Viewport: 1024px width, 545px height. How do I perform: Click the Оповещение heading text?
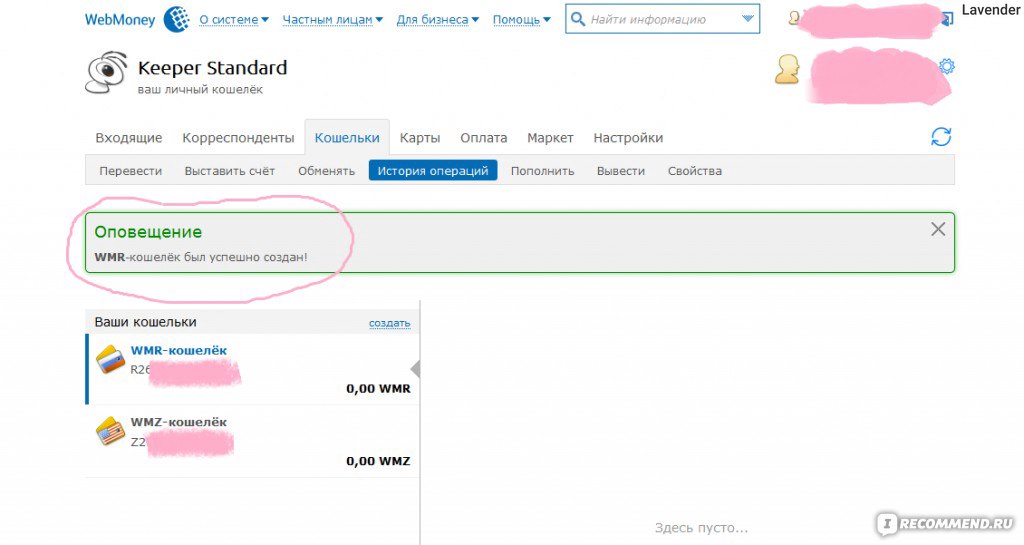(x=148, y=232)
